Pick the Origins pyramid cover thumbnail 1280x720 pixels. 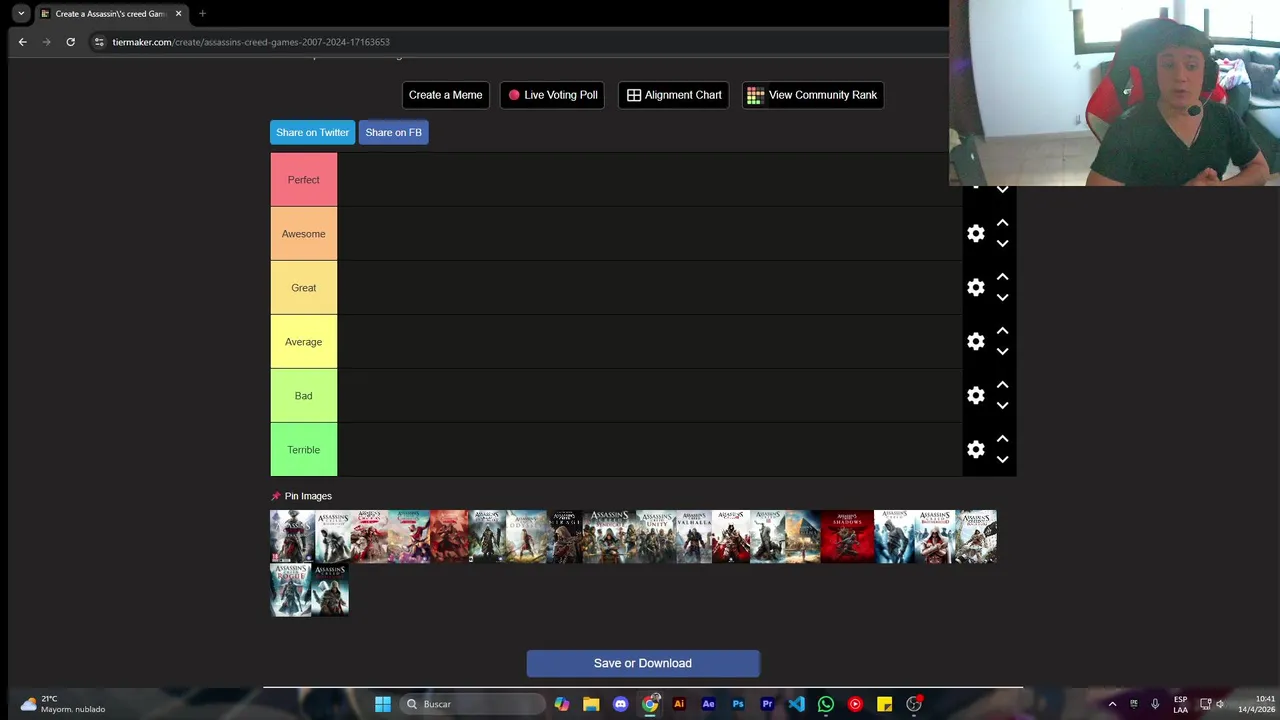(802, 537)
